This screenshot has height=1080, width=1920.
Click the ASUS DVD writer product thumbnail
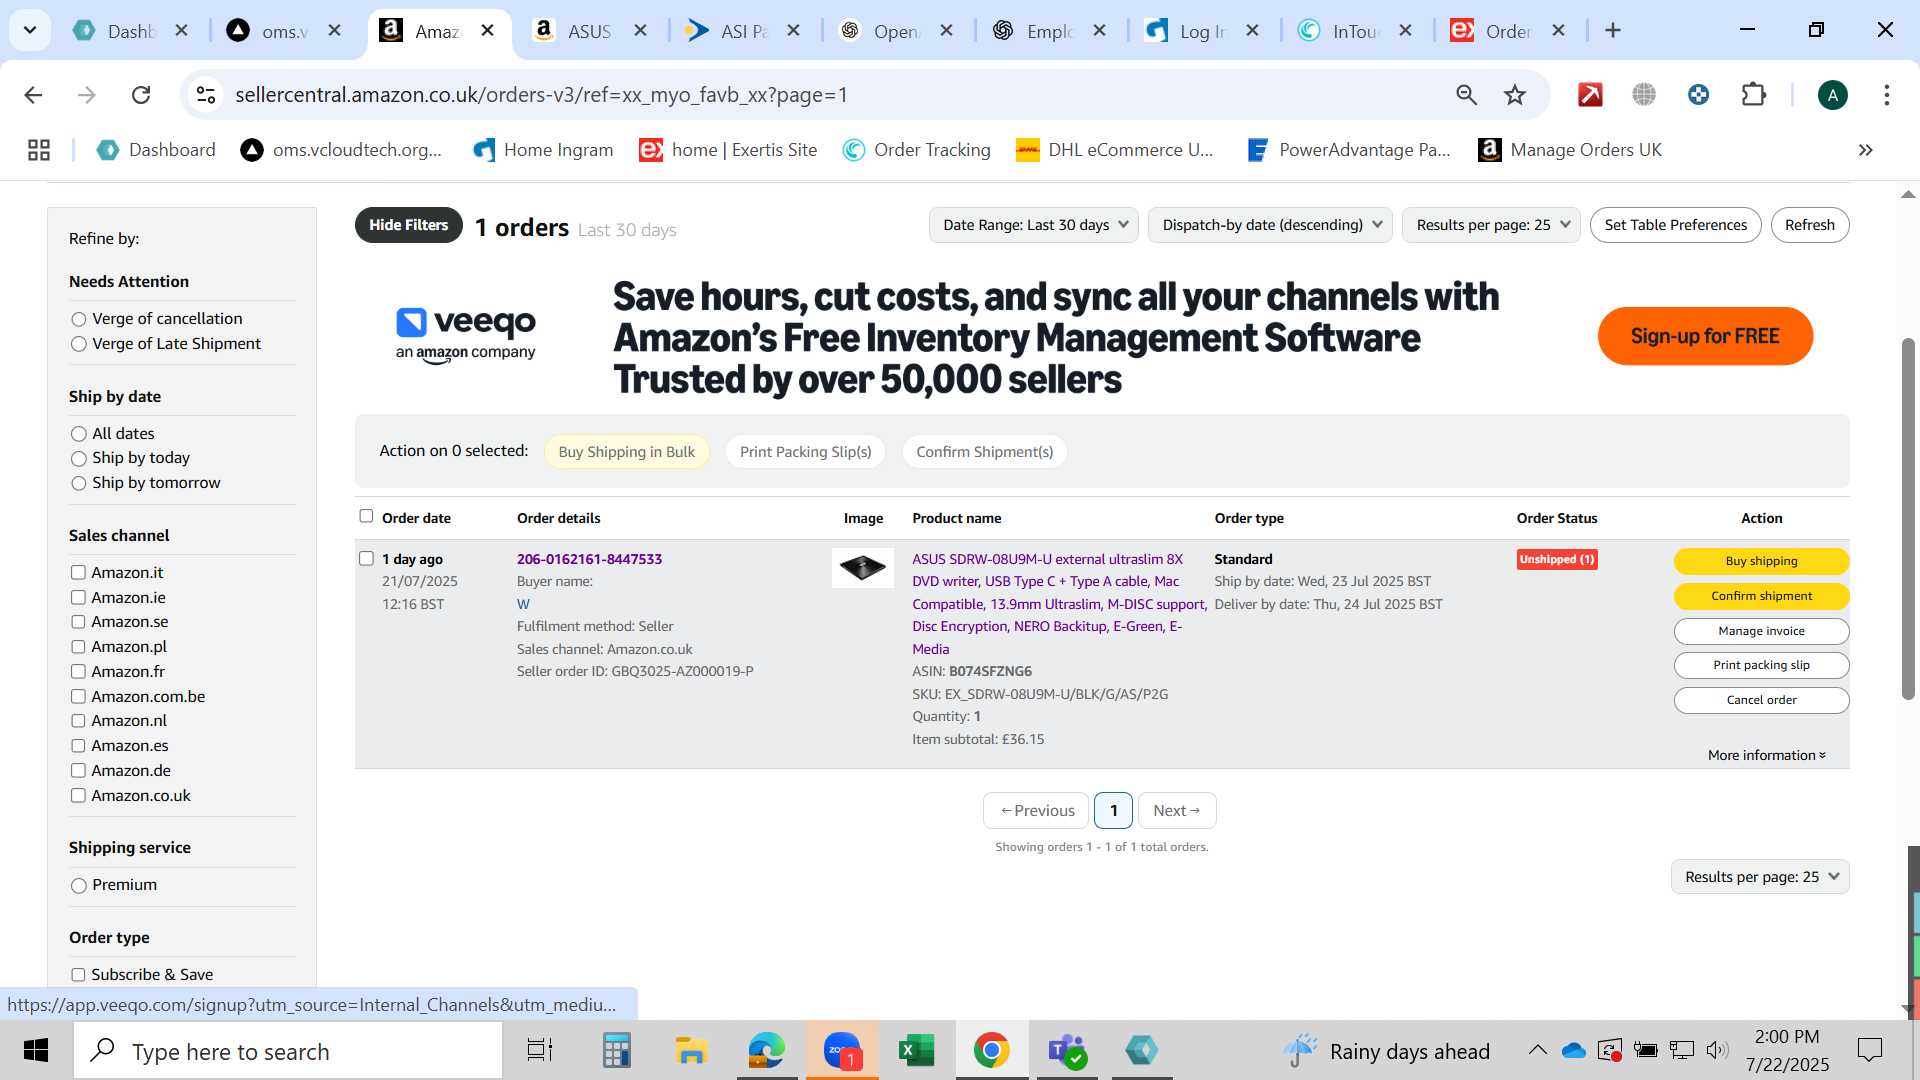tap(863, 568)
